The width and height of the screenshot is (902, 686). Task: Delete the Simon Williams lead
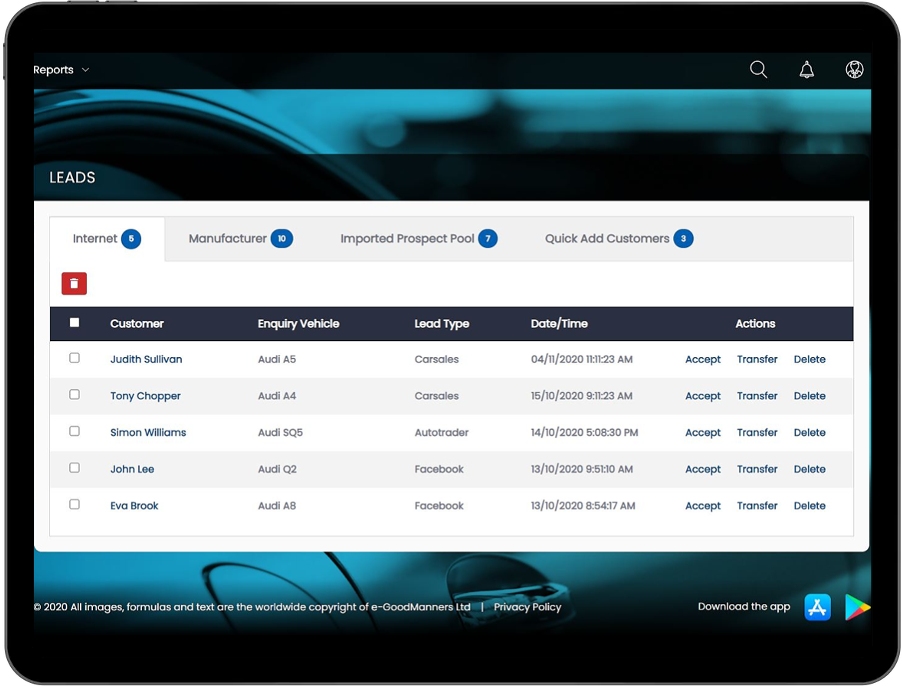(x=809, y=433)
